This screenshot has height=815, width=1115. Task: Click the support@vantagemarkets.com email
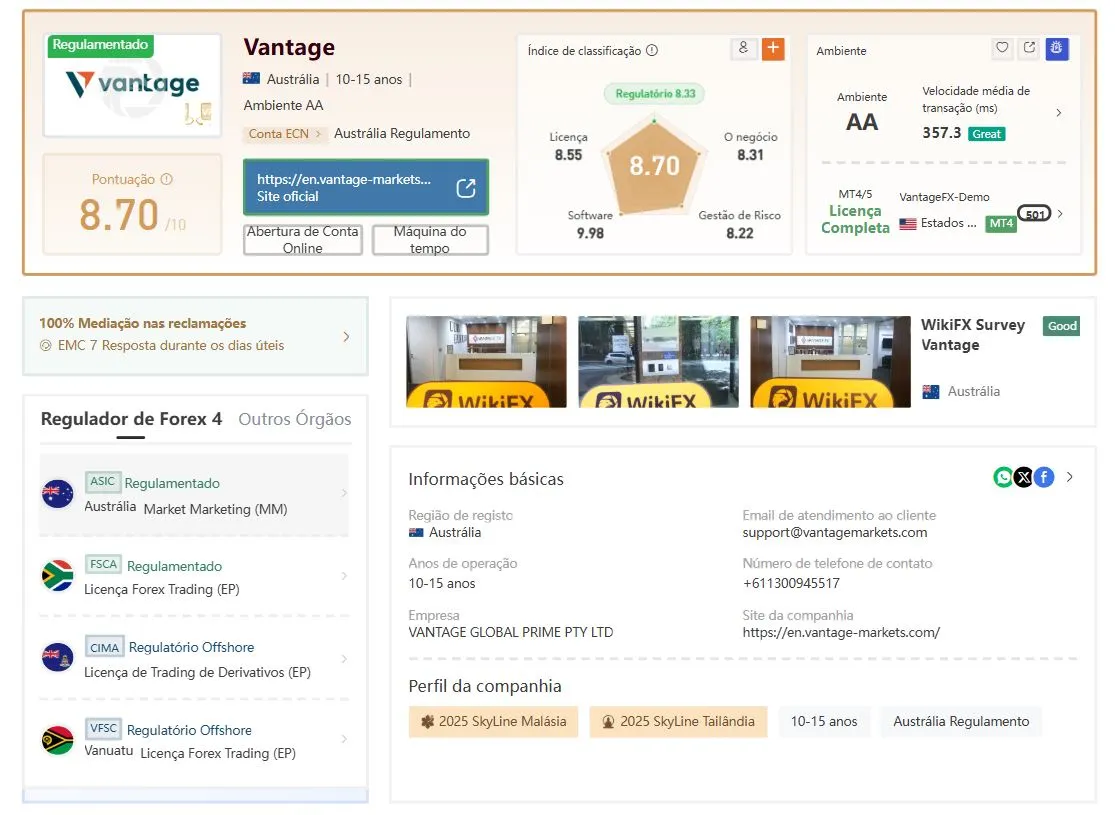(x=835, y=533)
